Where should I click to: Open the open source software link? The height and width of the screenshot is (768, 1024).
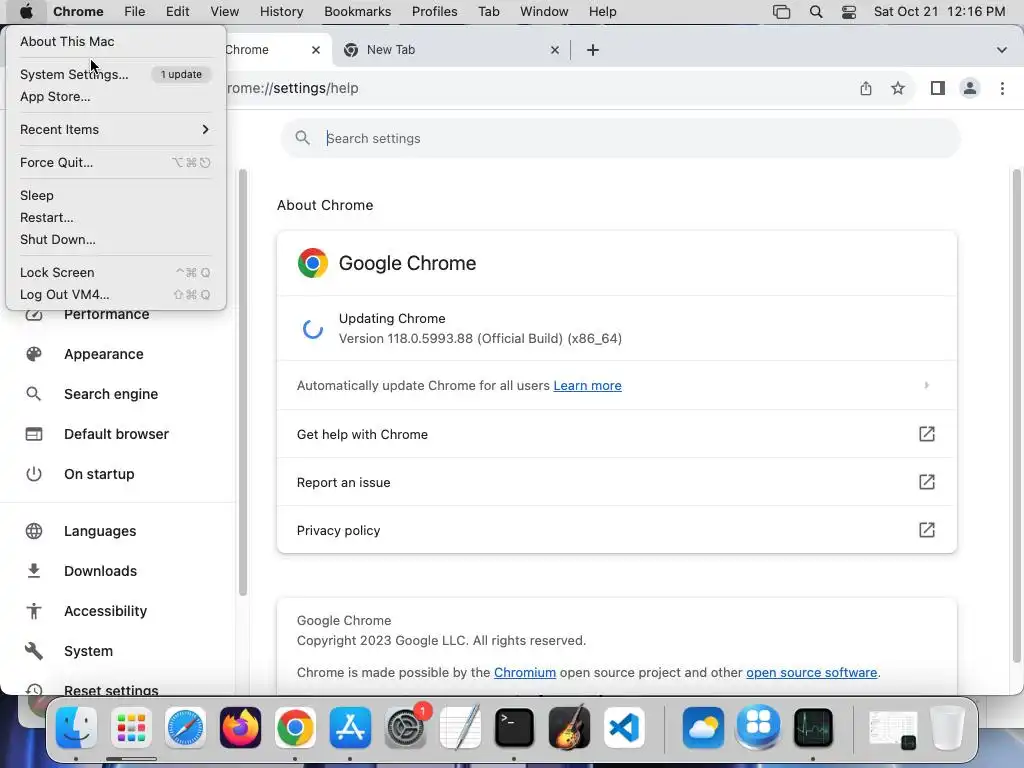pos(811,672)
